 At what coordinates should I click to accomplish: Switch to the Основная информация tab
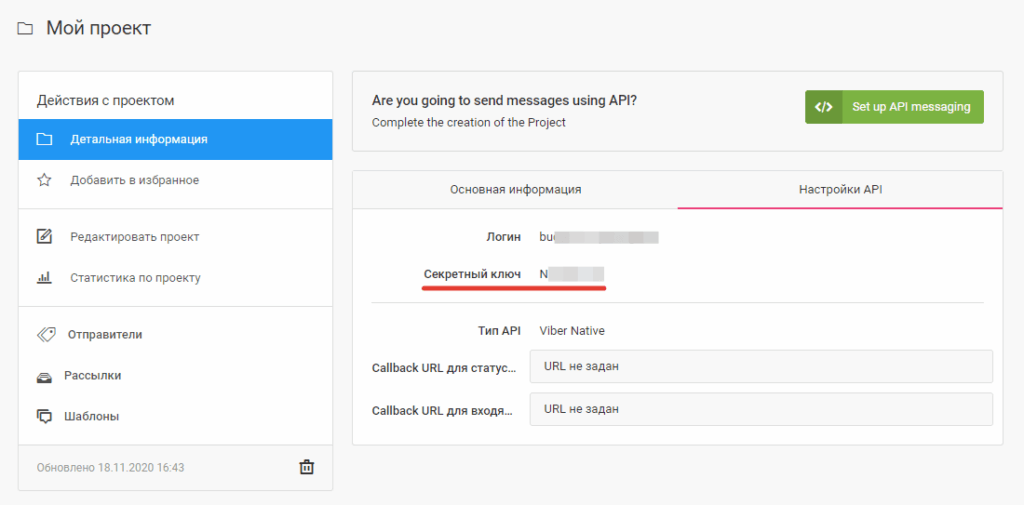[x=515, y=189]
